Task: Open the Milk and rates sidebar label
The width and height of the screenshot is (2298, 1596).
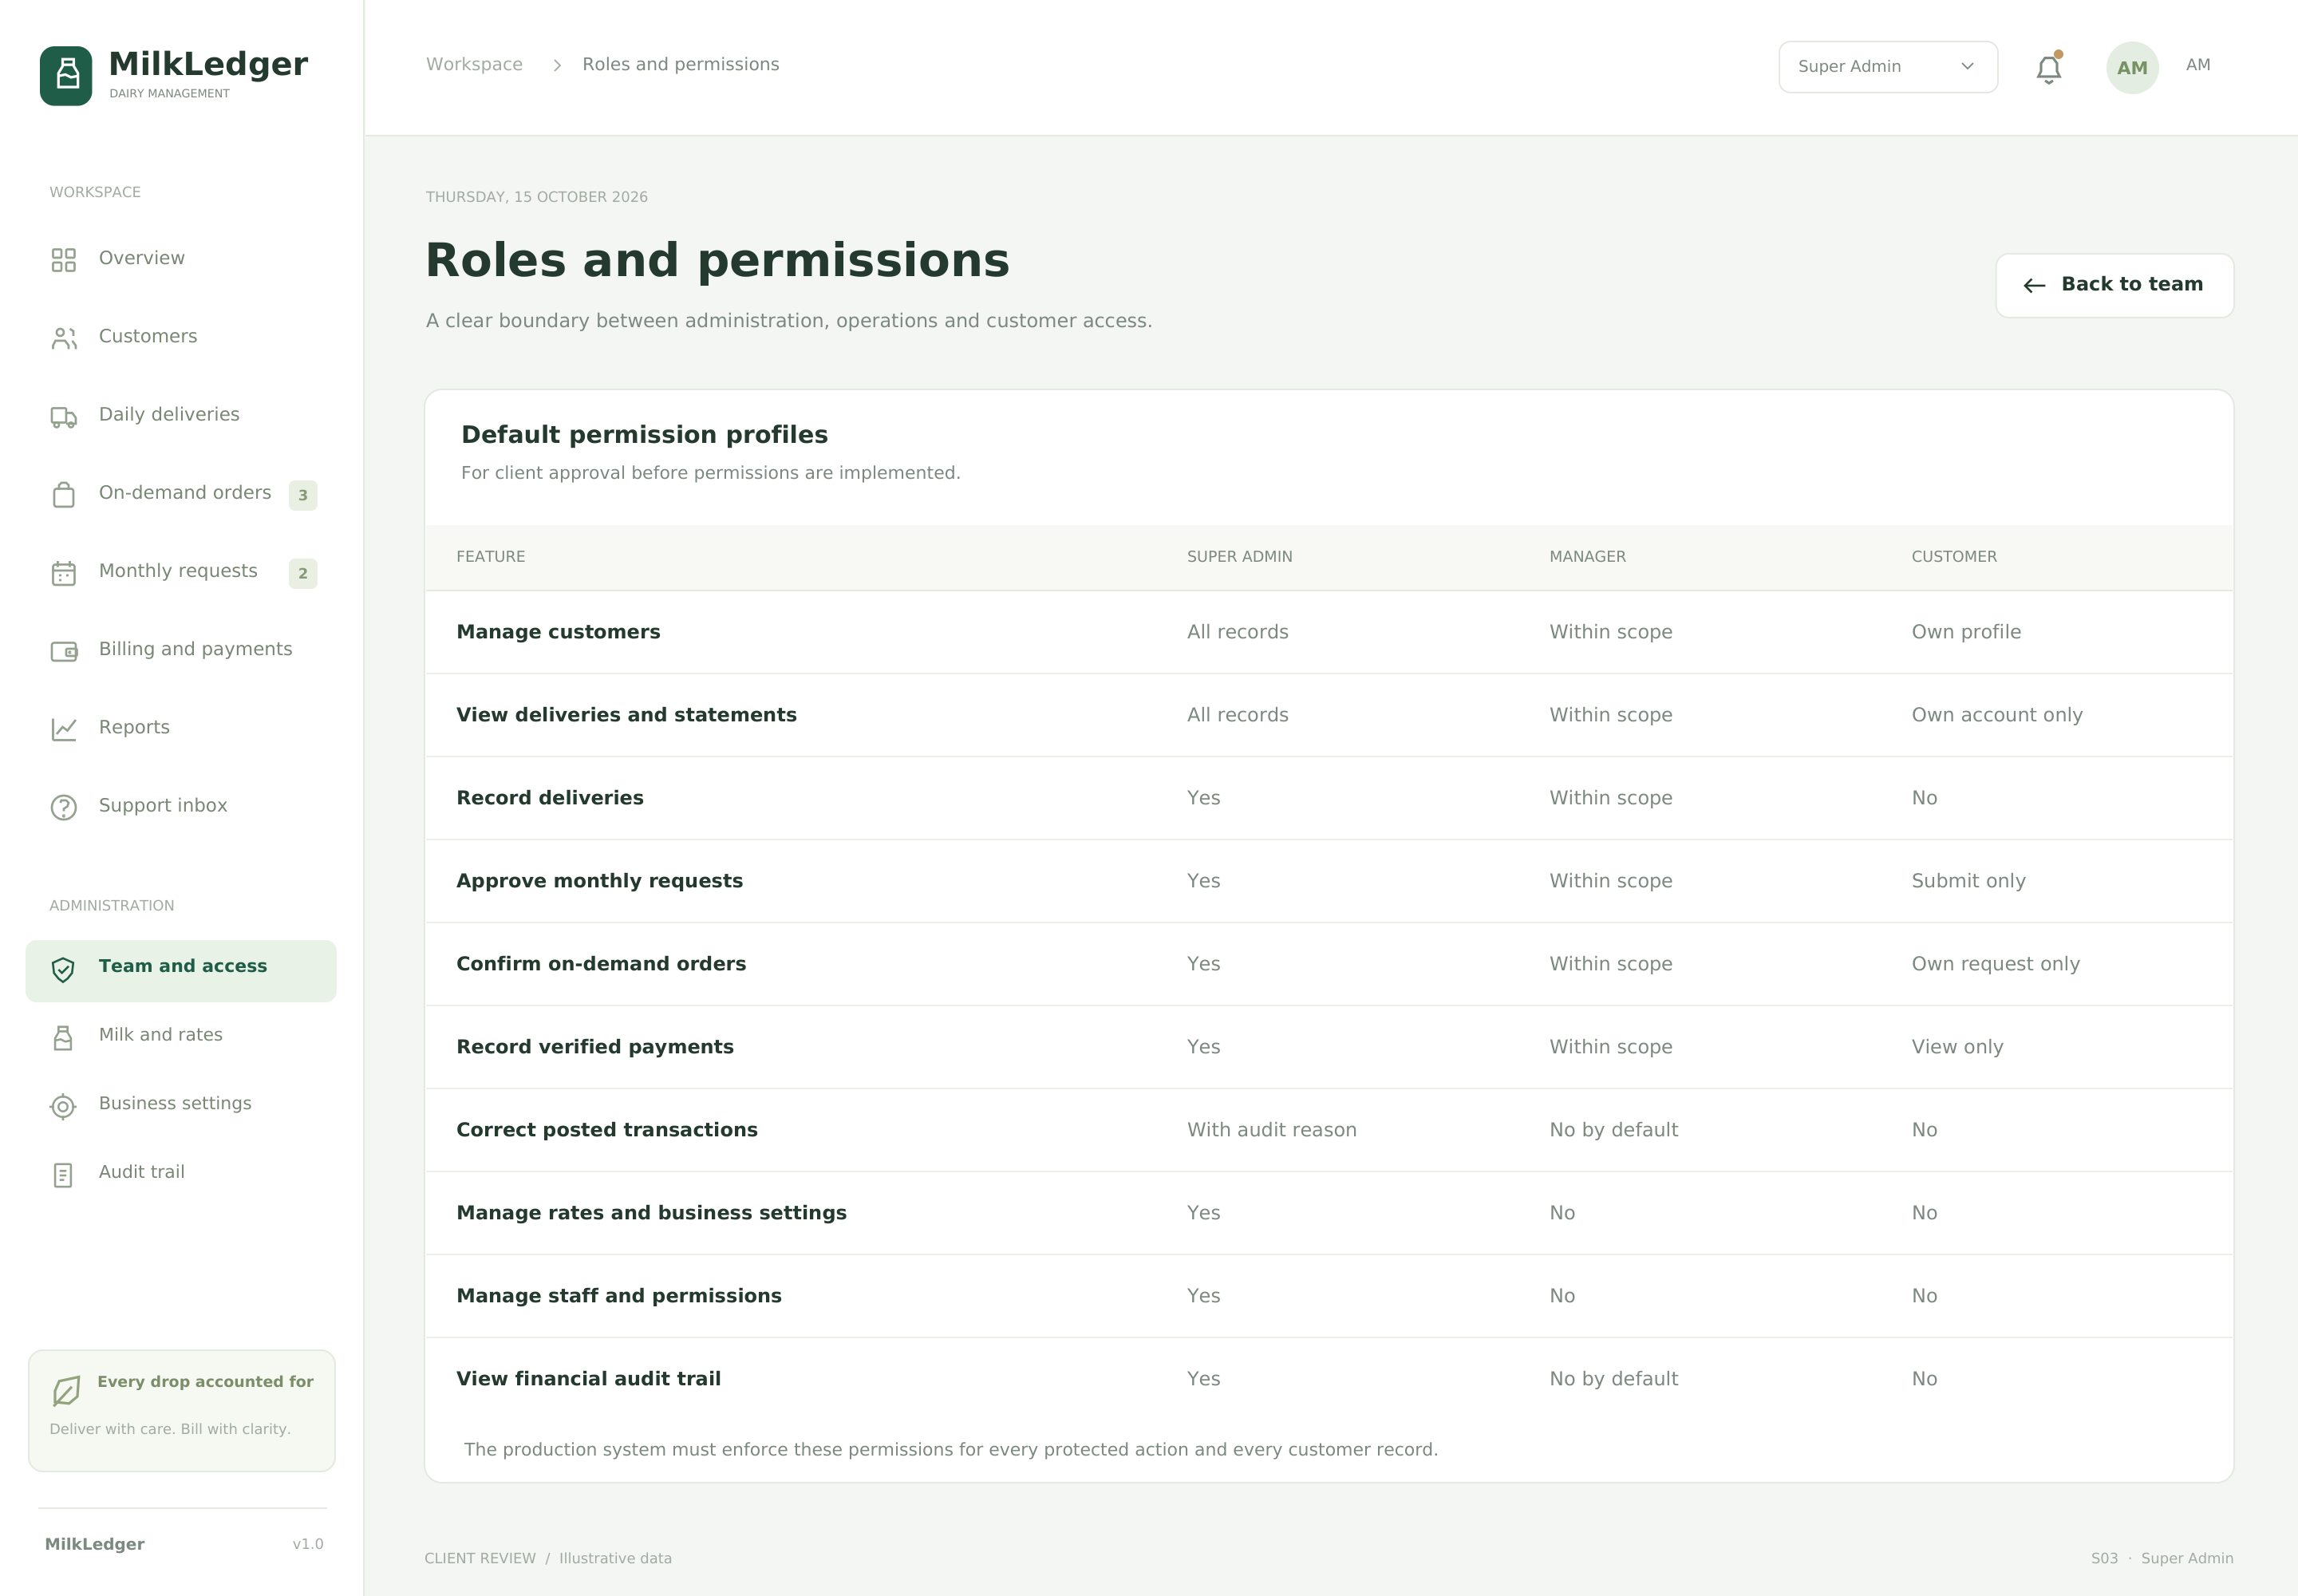Action: (161, 1034)
